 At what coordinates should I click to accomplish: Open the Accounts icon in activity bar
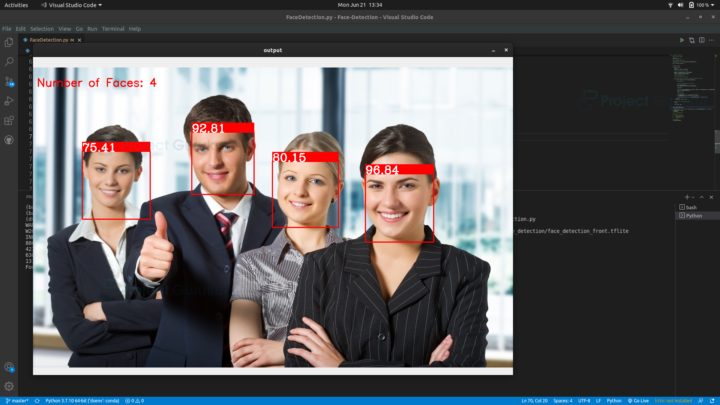coord(9,366)
